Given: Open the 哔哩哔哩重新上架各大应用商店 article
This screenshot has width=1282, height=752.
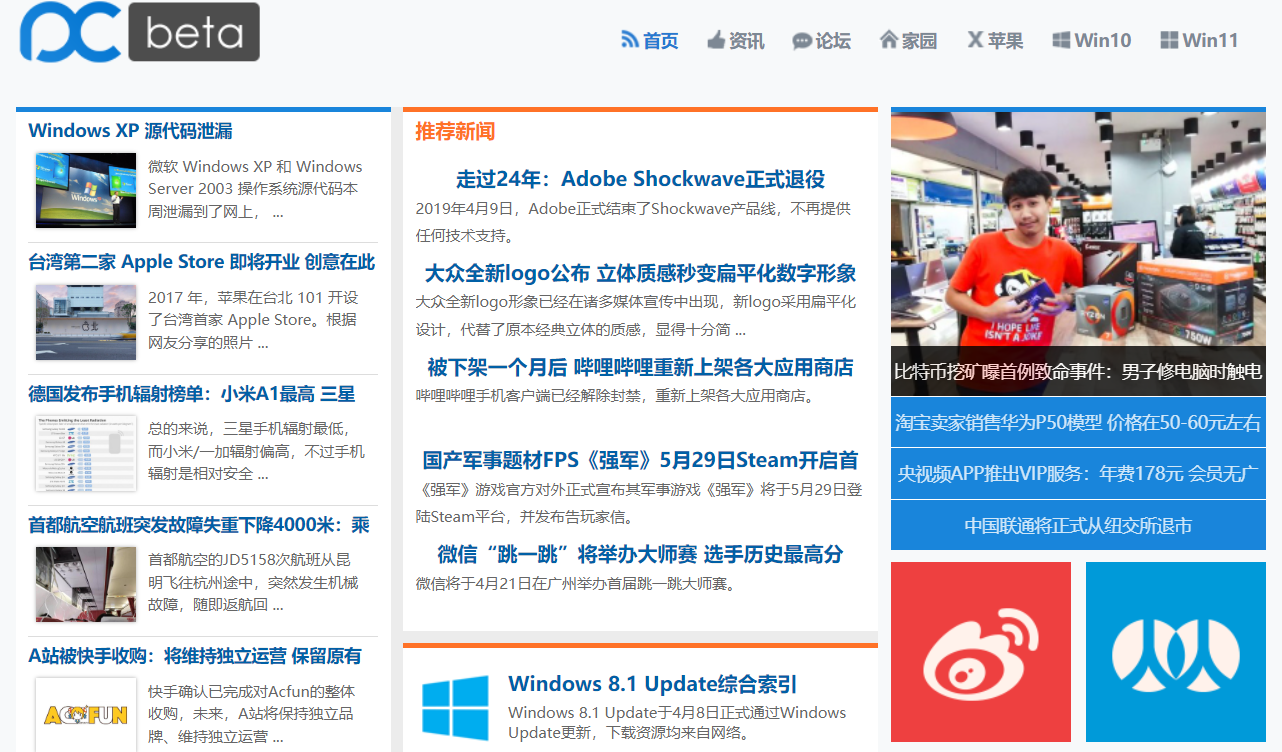Looking at the screenshot, I should click(640, 367).
